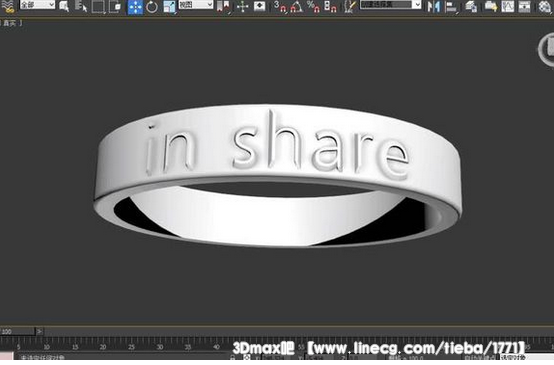The image size is (554, 365).
Task: Click the Use Pivot Point Center icon
Action: click(x=223, y=6)
